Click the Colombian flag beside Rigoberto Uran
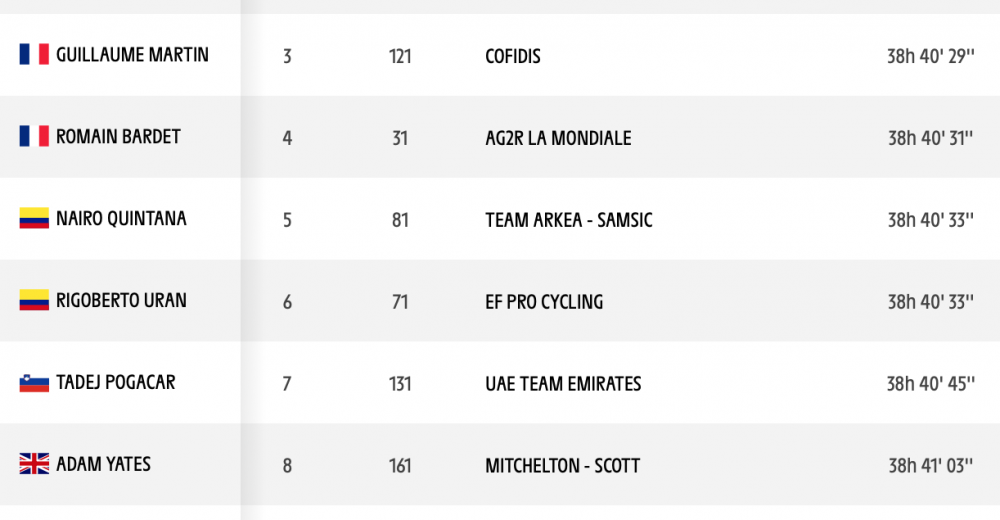 tap(34, 300)
